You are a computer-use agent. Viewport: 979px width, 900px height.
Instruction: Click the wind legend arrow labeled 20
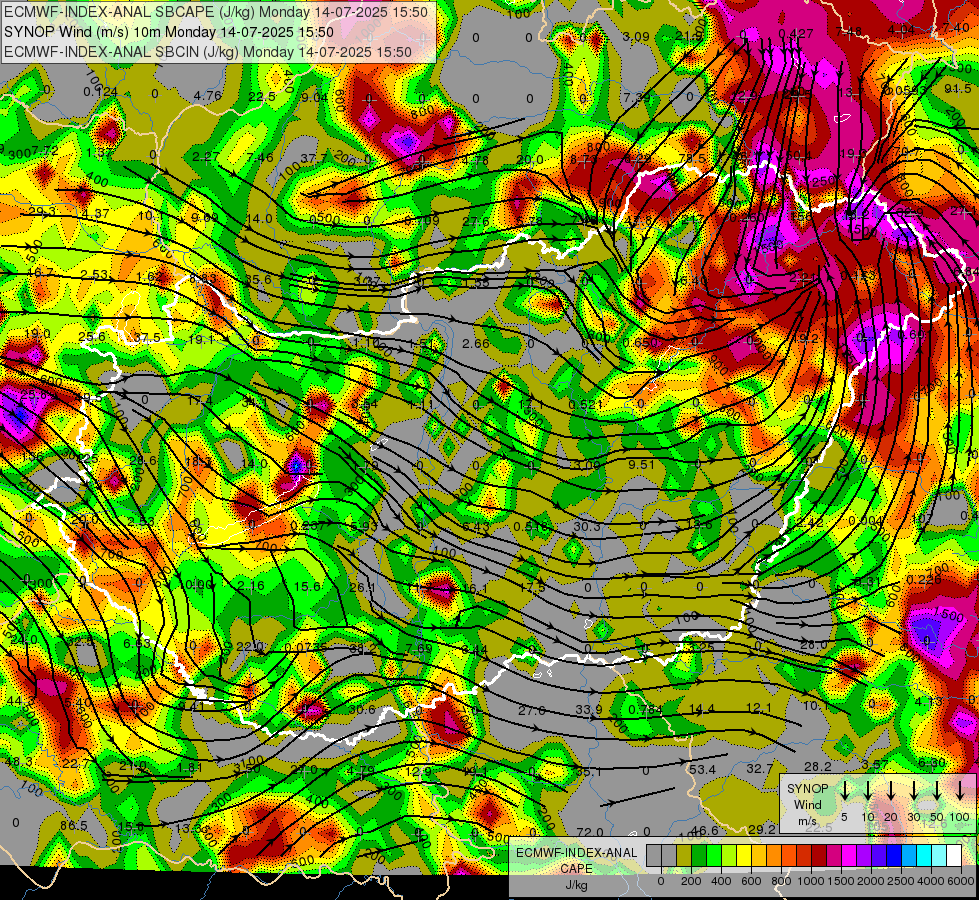(x=890, y=791)
